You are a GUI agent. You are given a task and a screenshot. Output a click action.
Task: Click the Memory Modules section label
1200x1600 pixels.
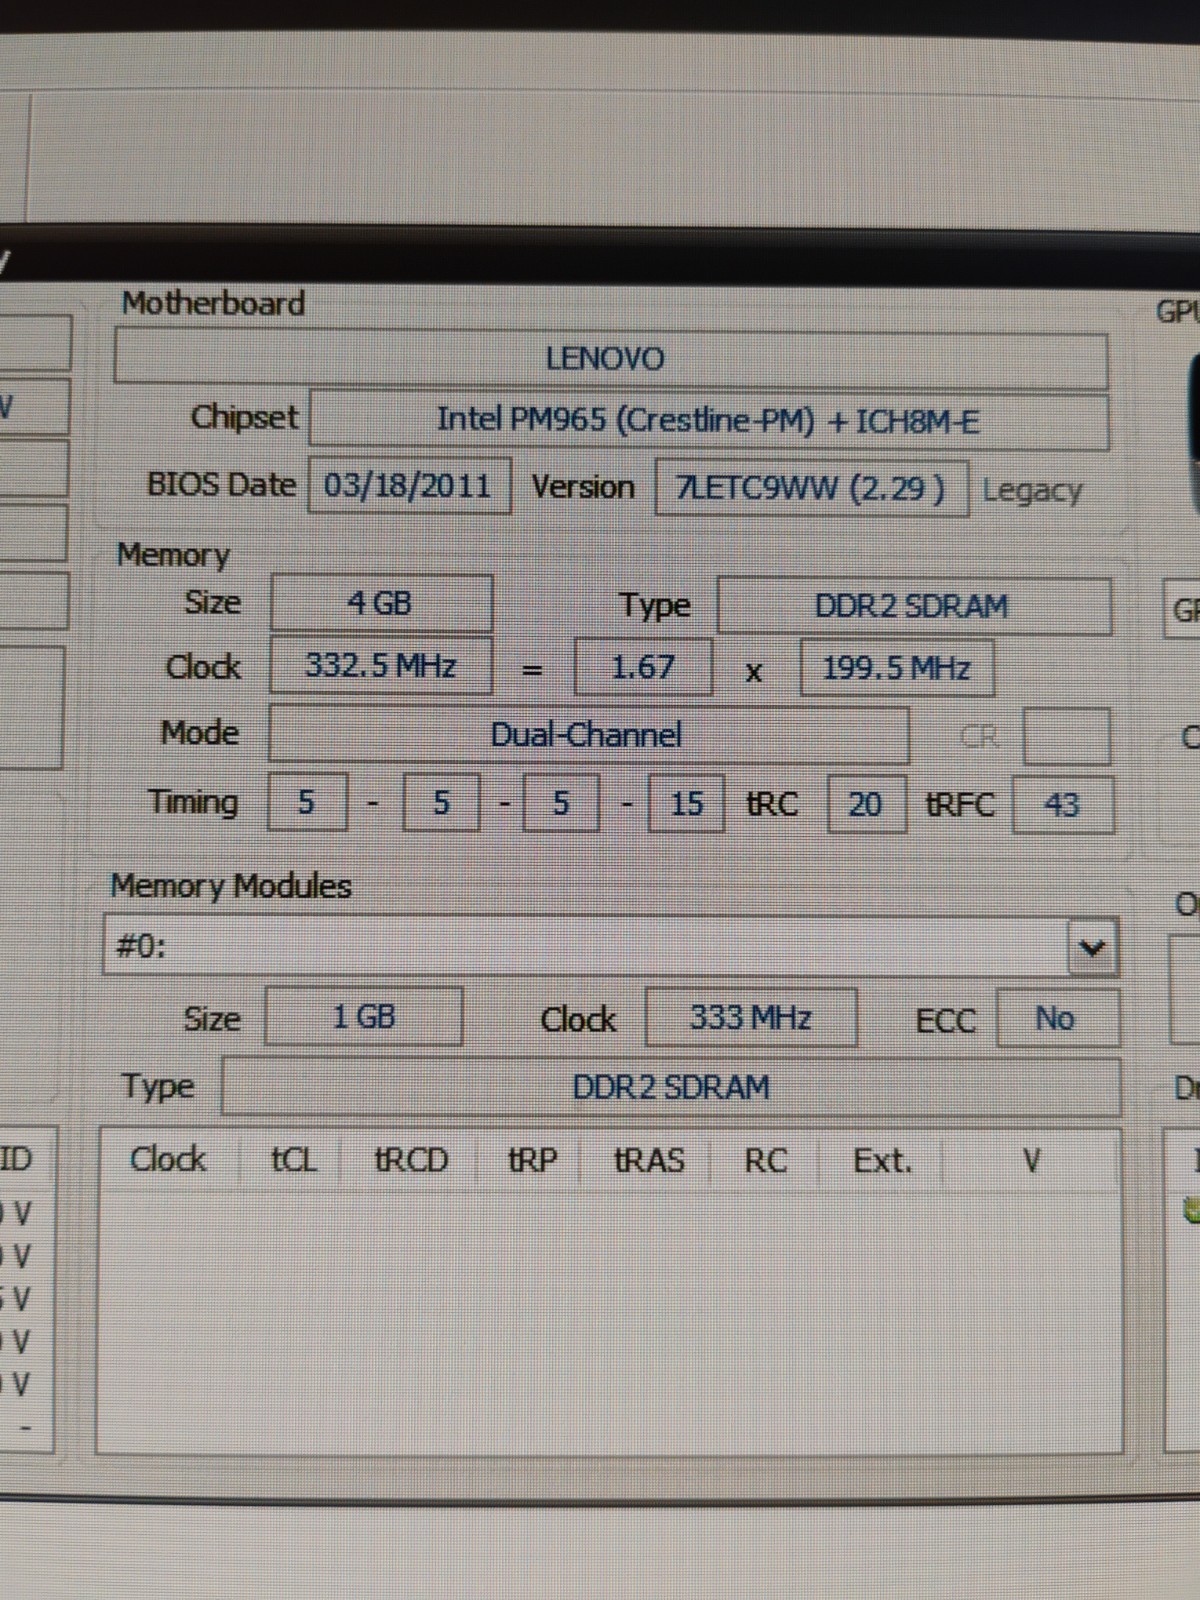click(231, 886)
